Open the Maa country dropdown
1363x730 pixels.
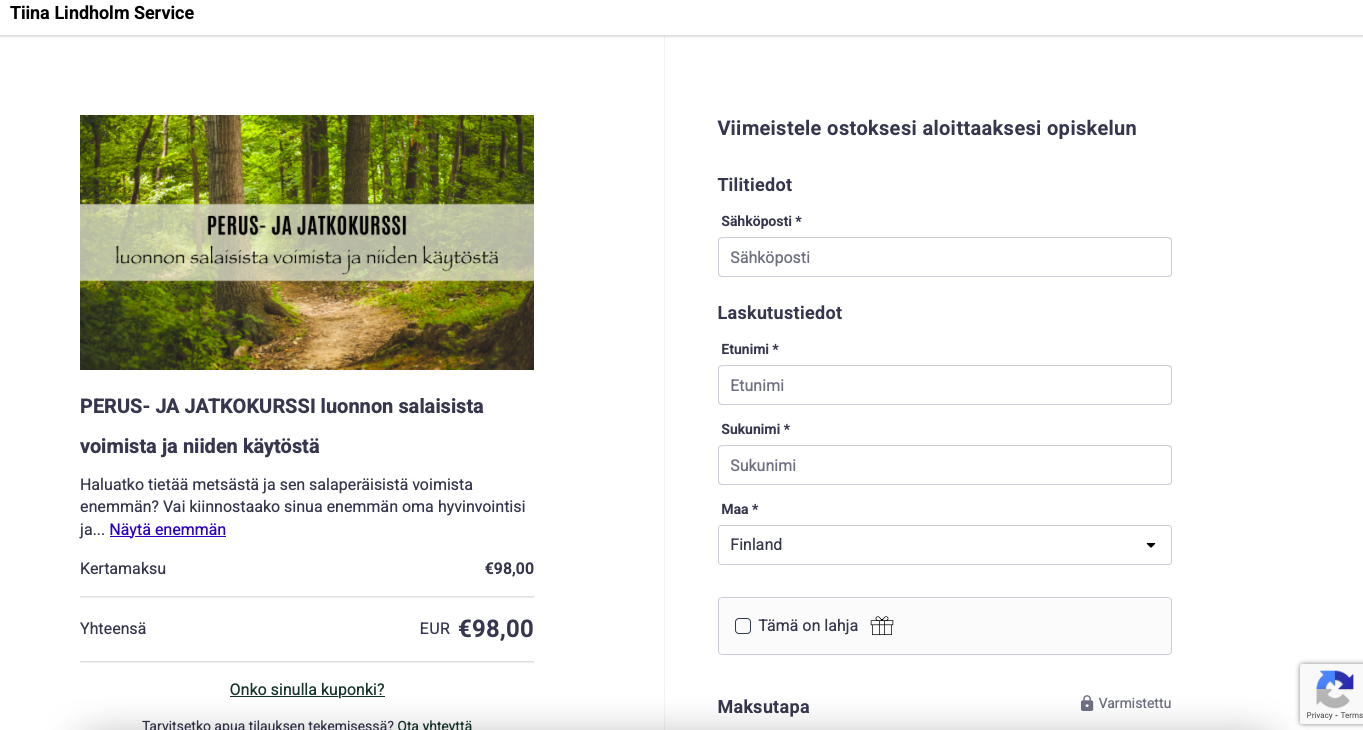pos(944,545)
